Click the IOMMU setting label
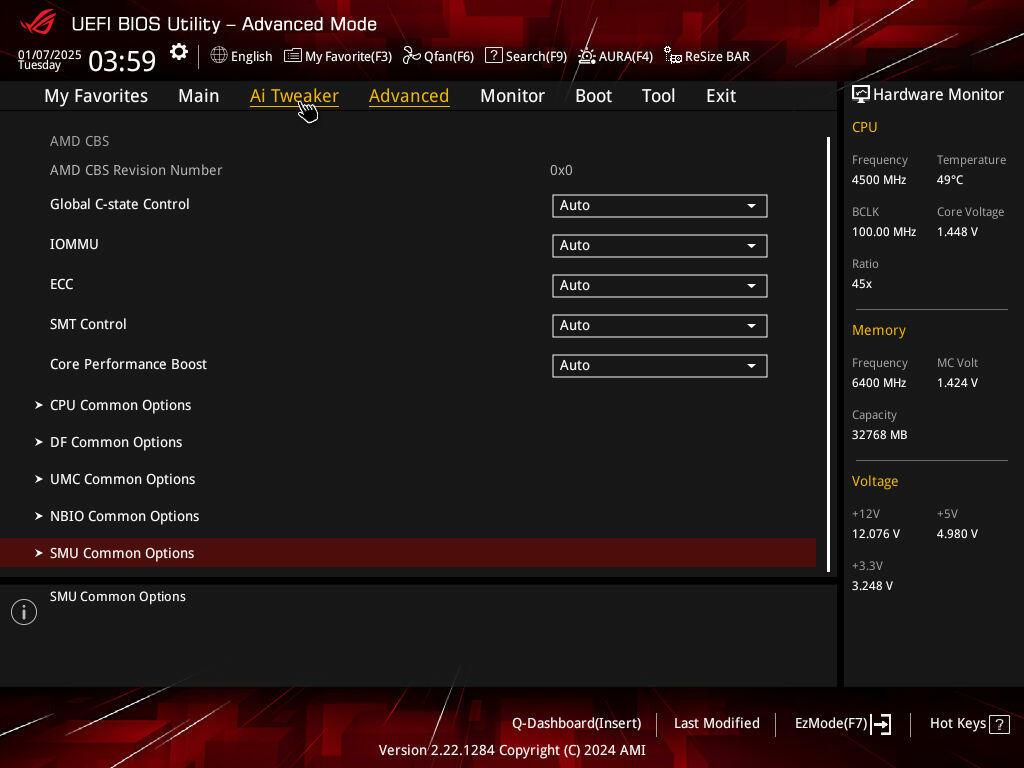Screen dimensions: 1024x768 pos(74,244)
